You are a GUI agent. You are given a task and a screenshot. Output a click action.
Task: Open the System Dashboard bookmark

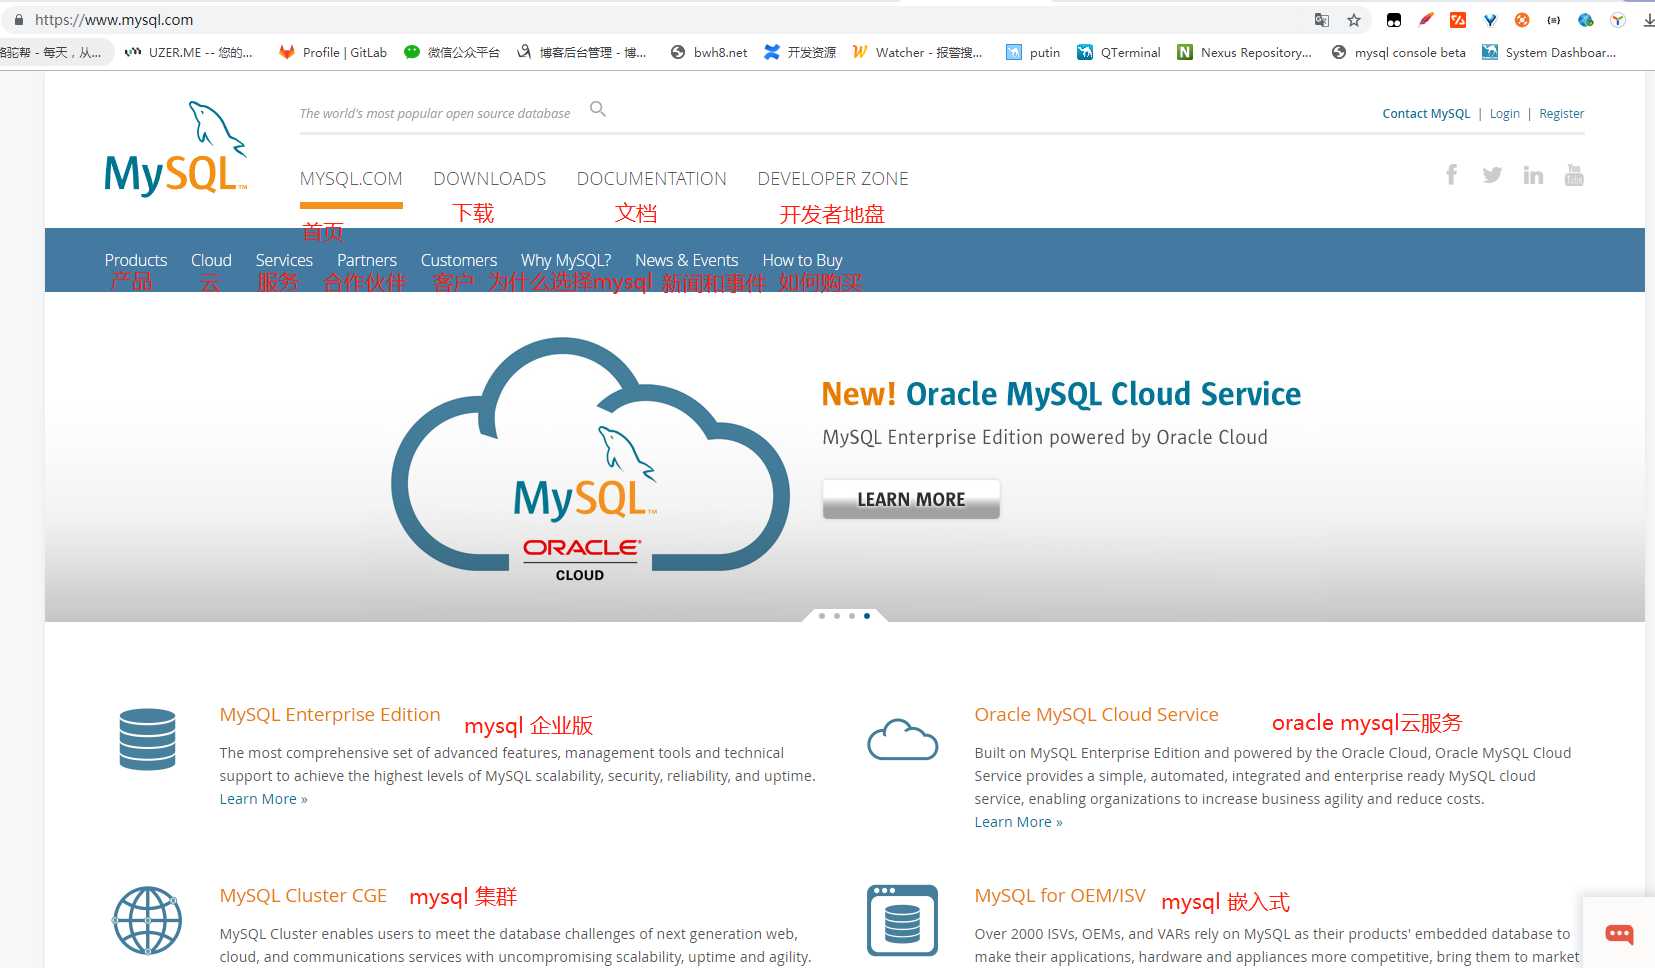point(1549,52)
